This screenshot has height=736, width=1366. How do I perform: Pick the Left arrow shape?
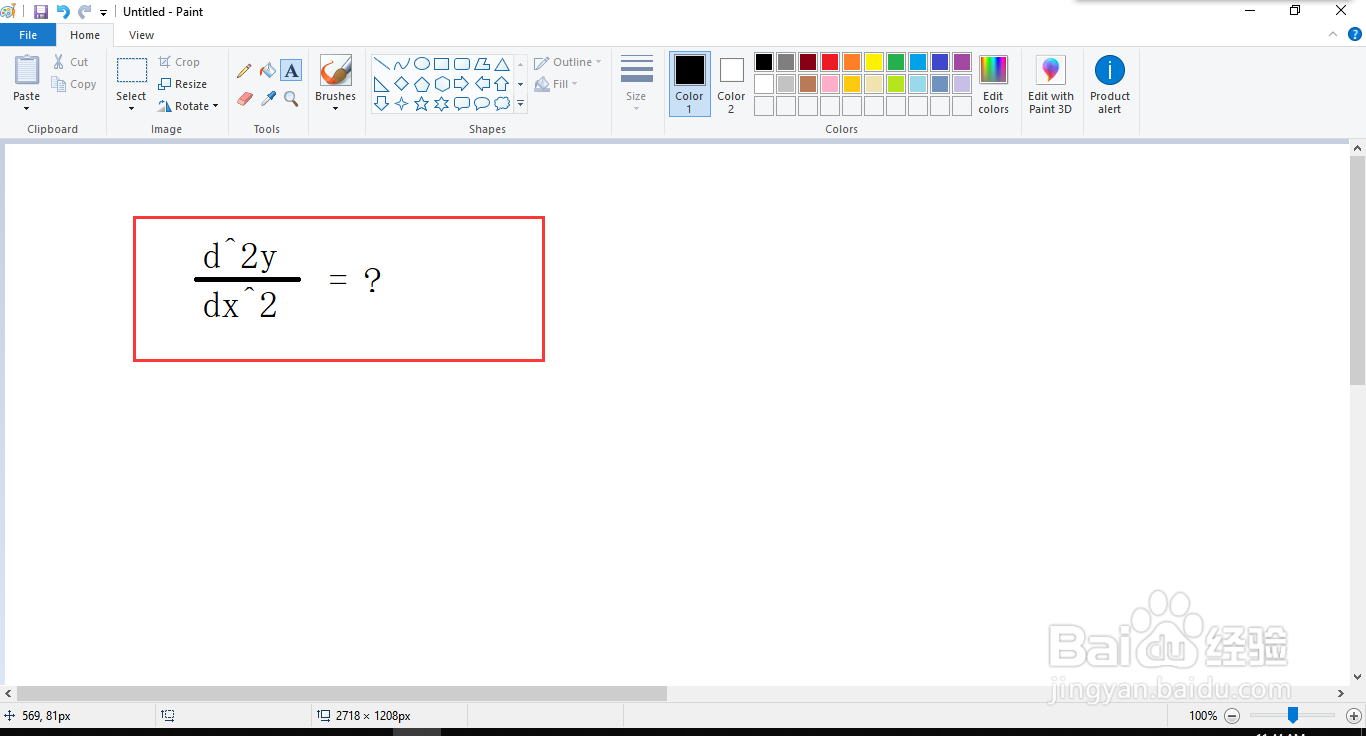pyautogui.click(x=481, y=84)
